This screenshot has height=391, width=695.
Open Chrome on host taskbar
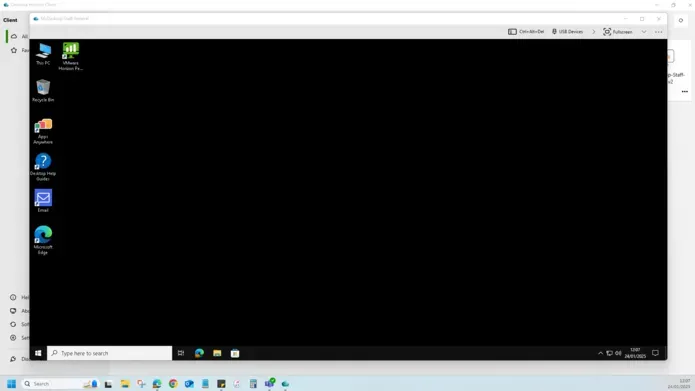pyautogui.click(x=173, y=384)
